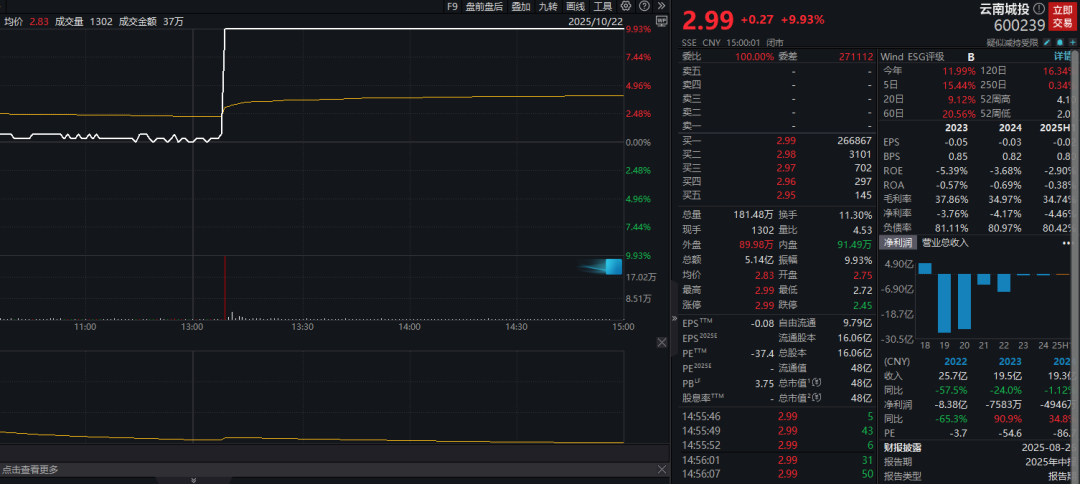Close the lower indicator panel X
Image resolution: width=1080 pixels, height=484 pixels.
(661, 342)
